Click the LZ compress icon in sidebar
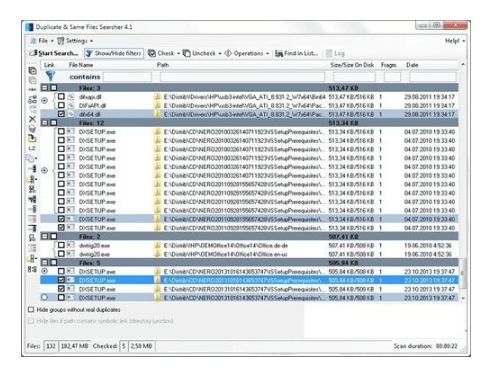Screen dimensions: 502x376 click(32, 148)
